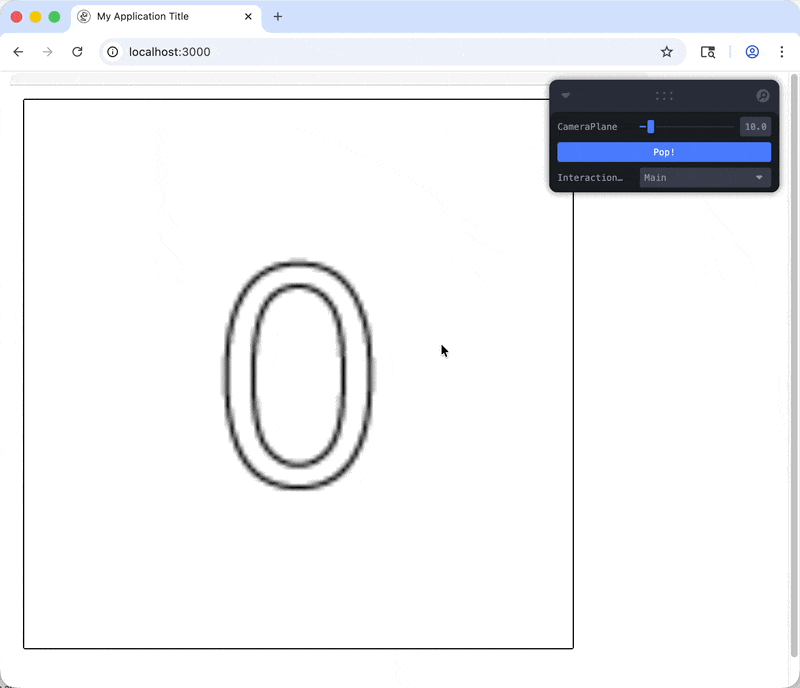Click the bookmark star icon

pos(667,52)
